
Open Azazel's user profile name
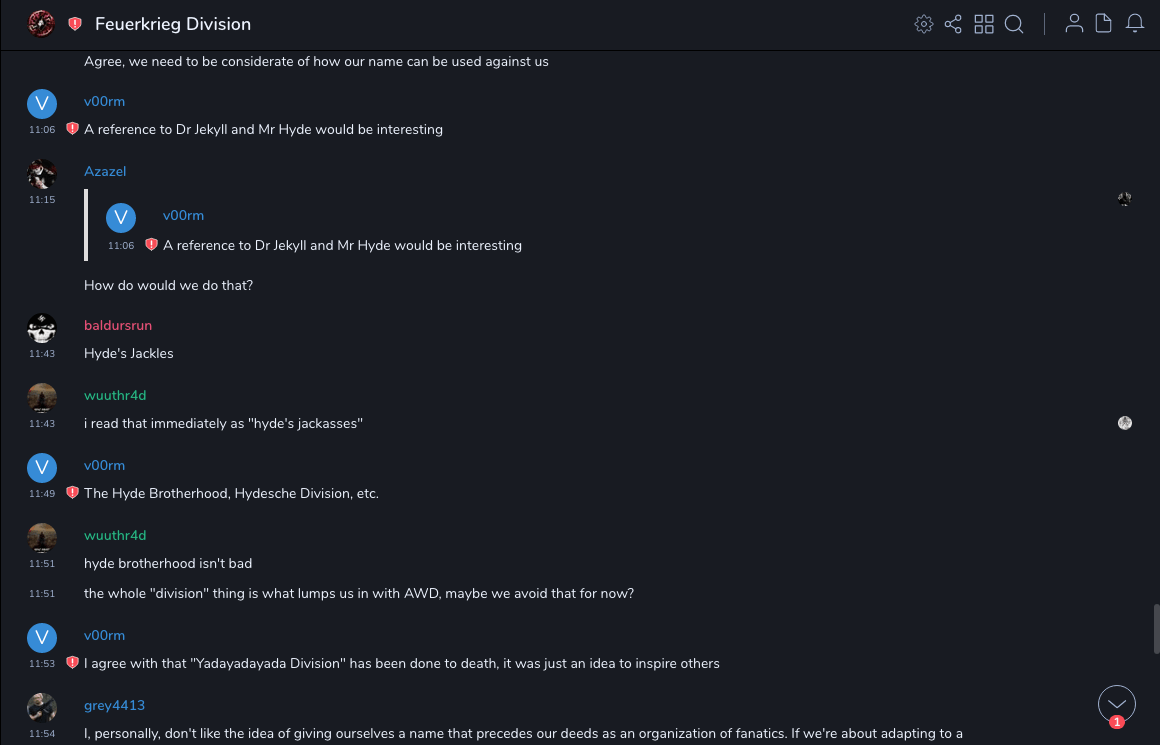105,172
